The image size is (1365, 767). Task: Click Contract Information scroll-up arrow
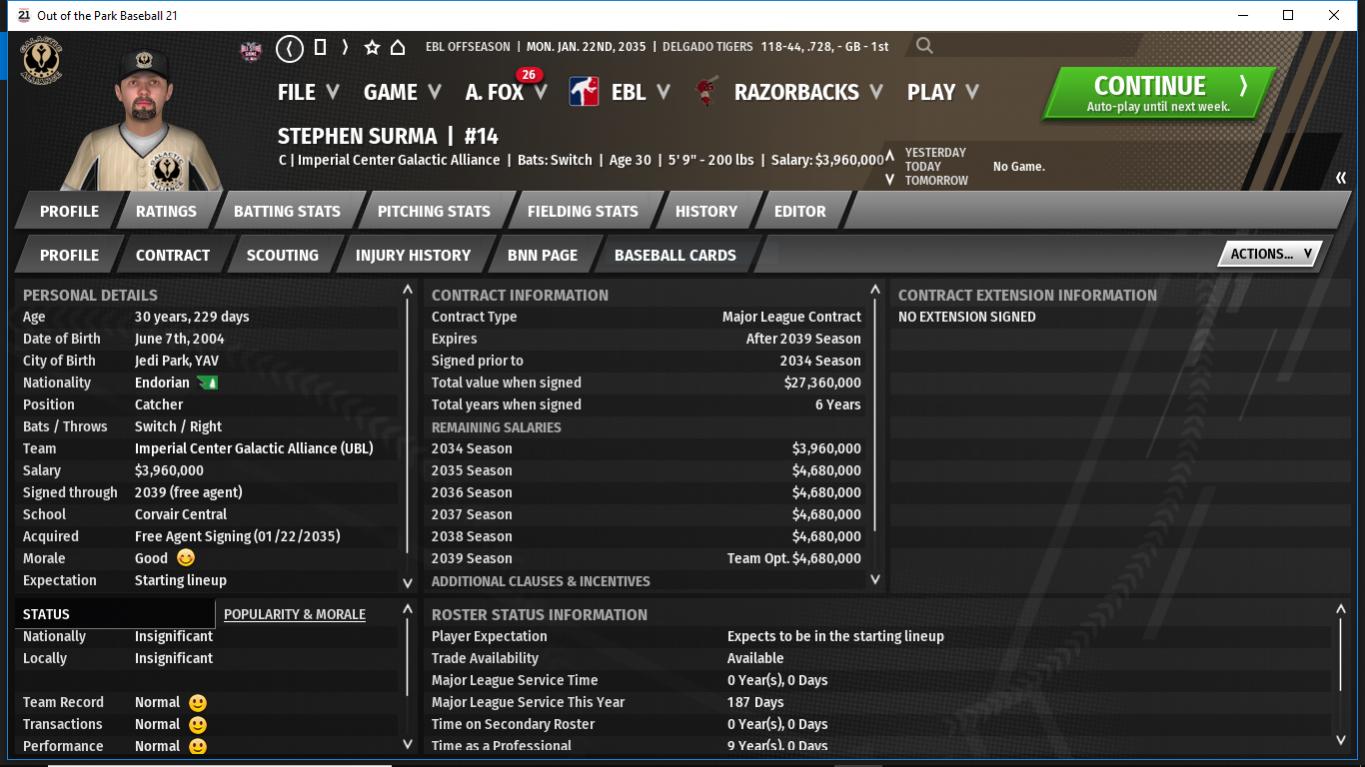coord(875,290)
